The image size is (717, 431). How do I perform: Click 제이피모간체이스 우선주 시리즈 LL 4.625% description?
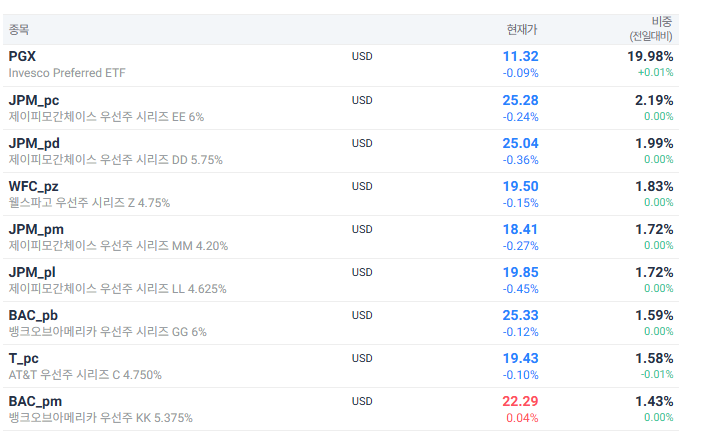118,289
